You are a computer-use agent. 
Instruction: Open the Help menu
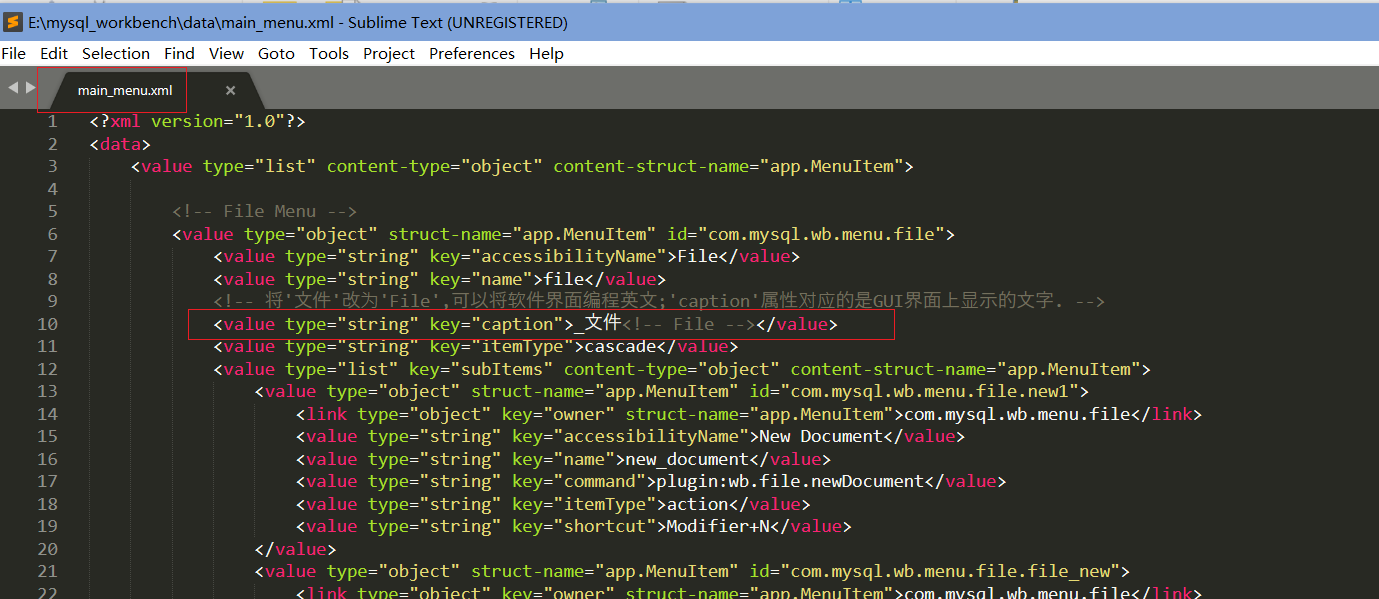click(546, 53)
